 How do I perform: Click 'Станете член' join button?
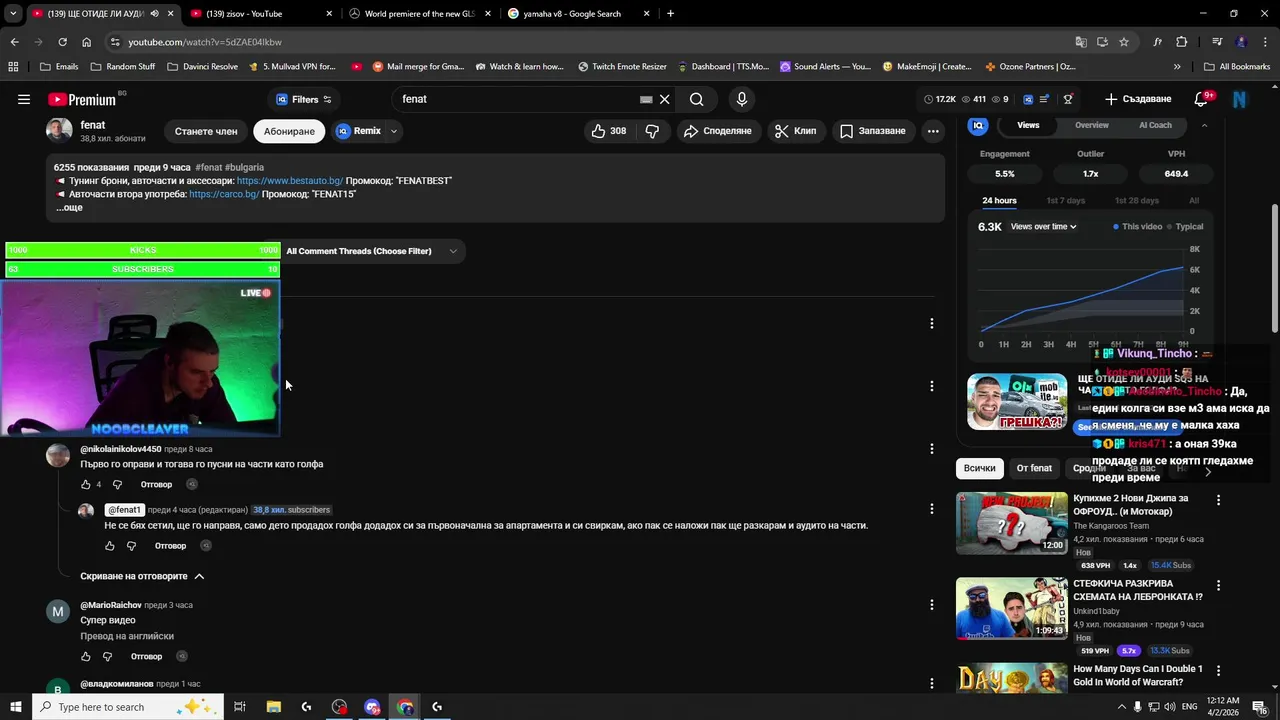coord(206,131)
